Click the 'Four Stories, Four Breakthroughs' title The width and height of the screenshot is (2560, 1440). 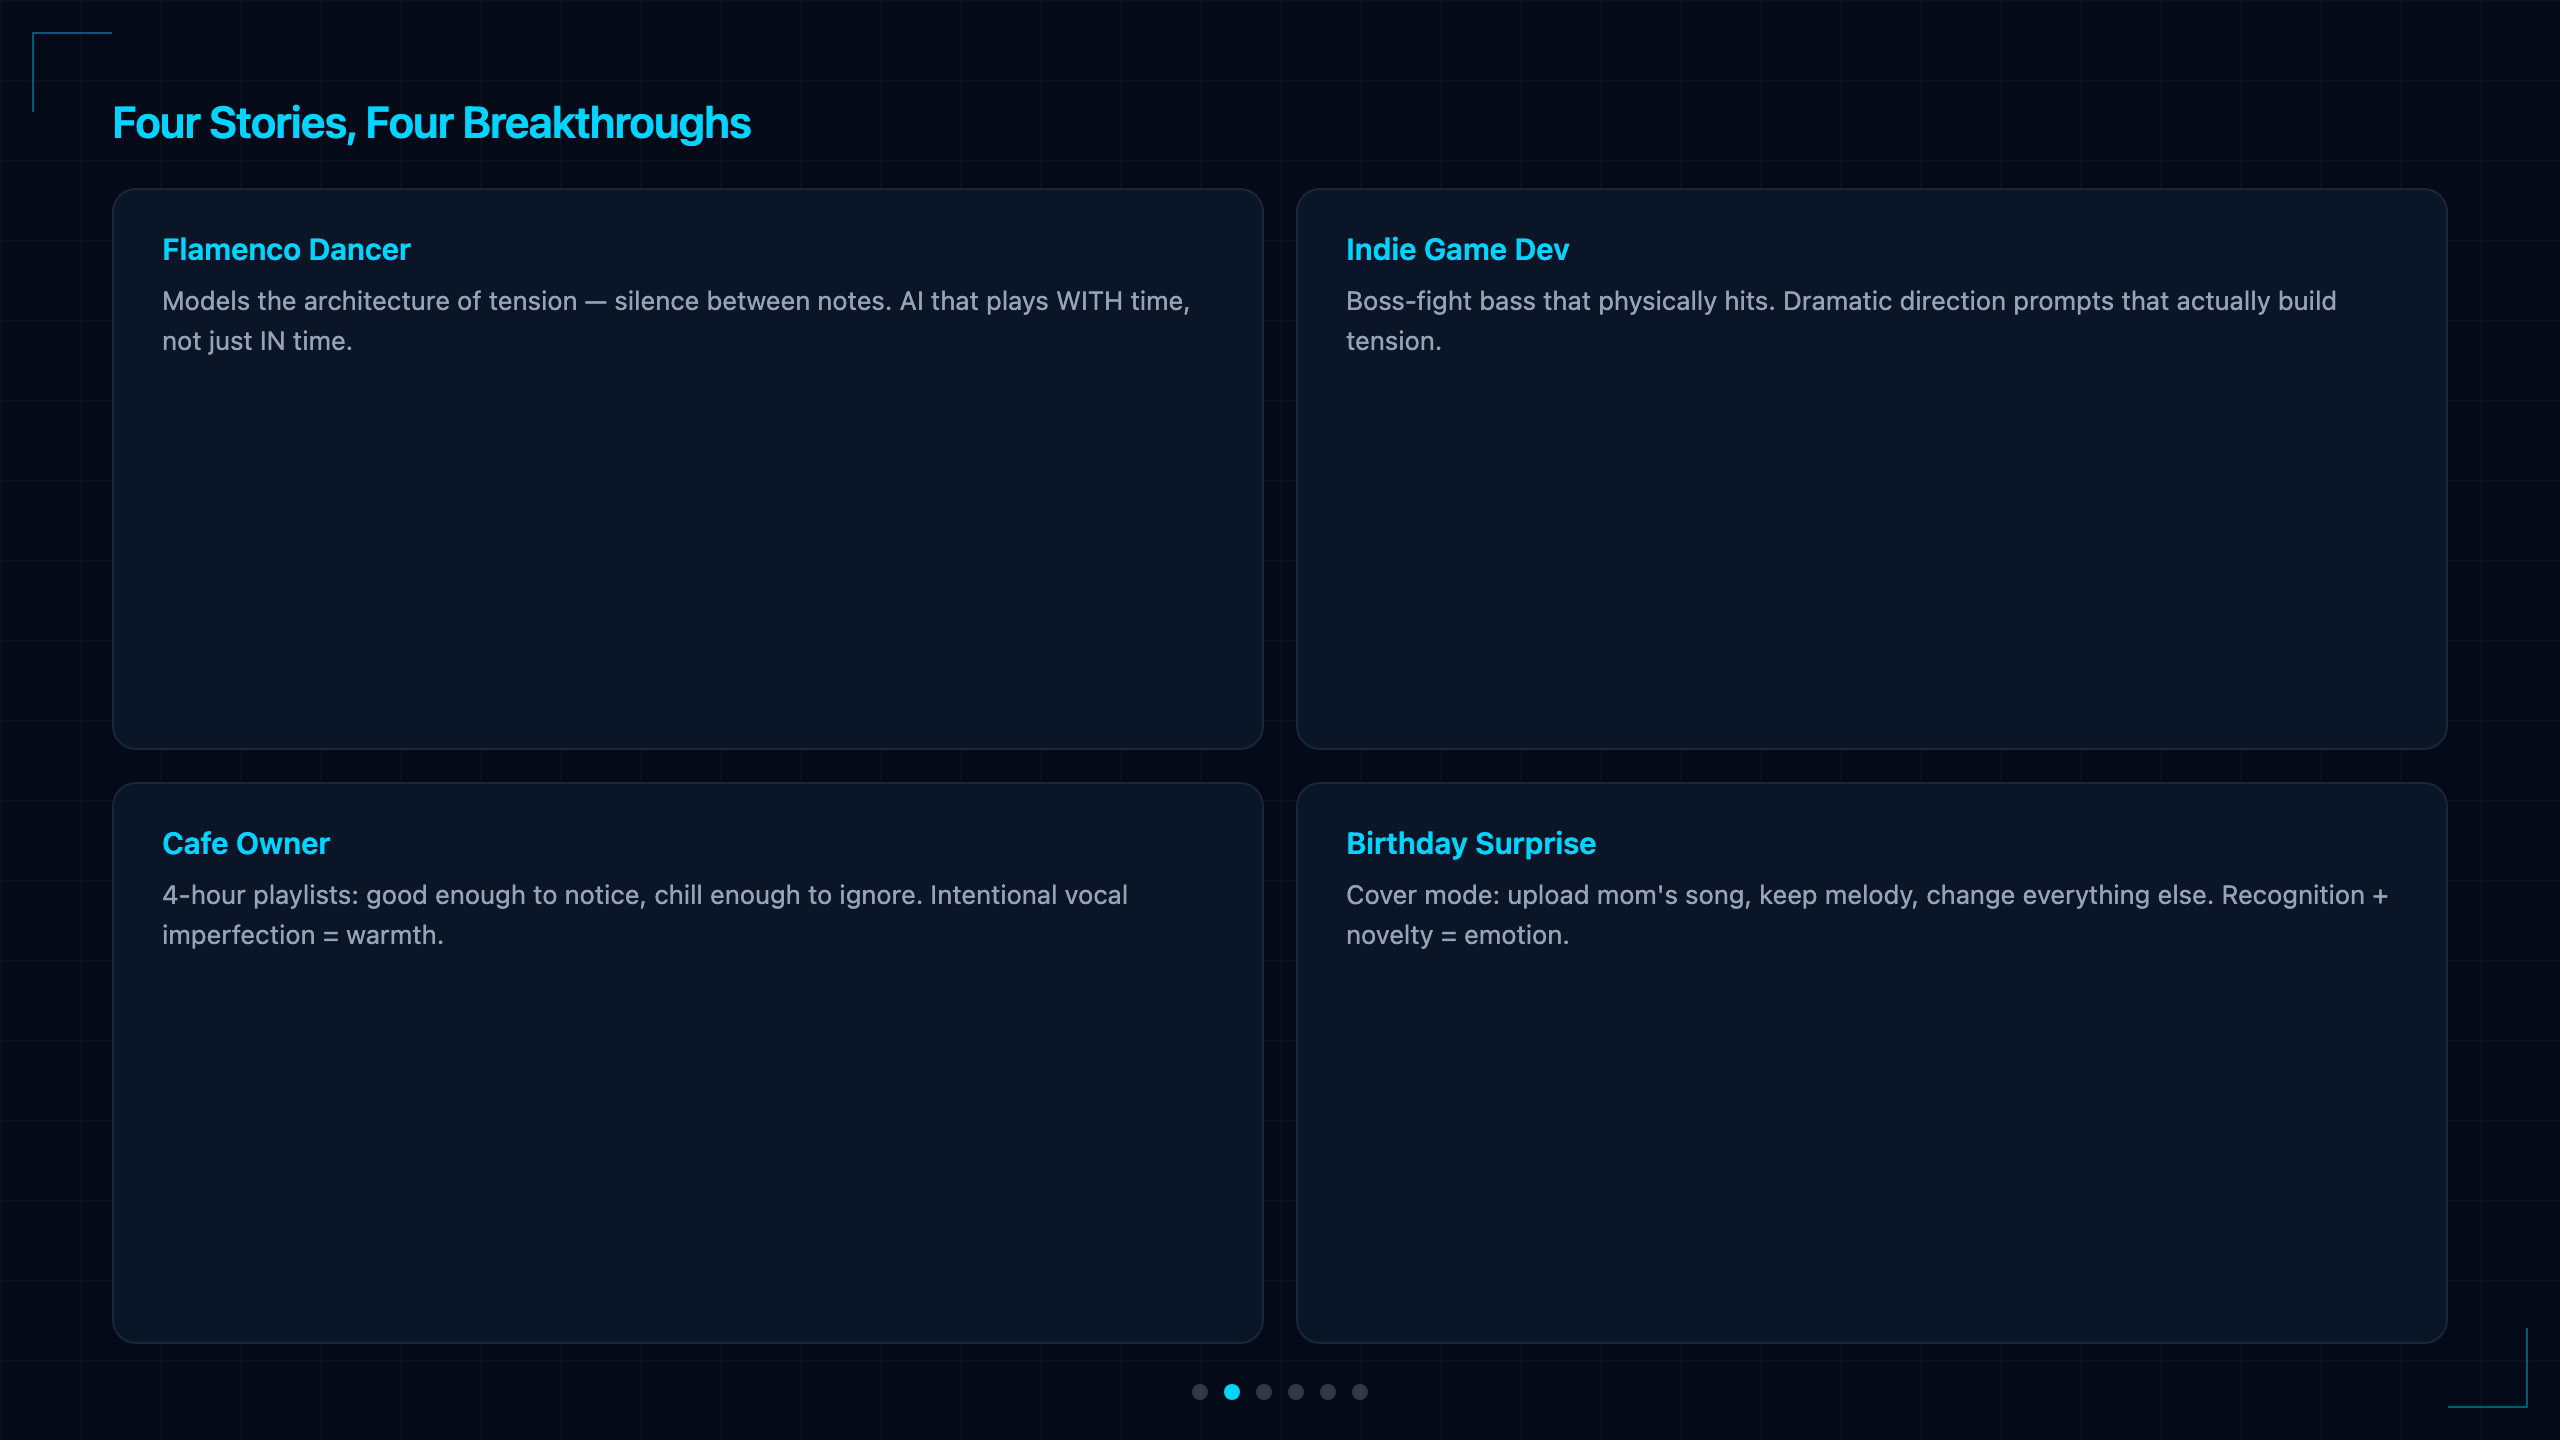pyautogui.click(x=431, y=124)
